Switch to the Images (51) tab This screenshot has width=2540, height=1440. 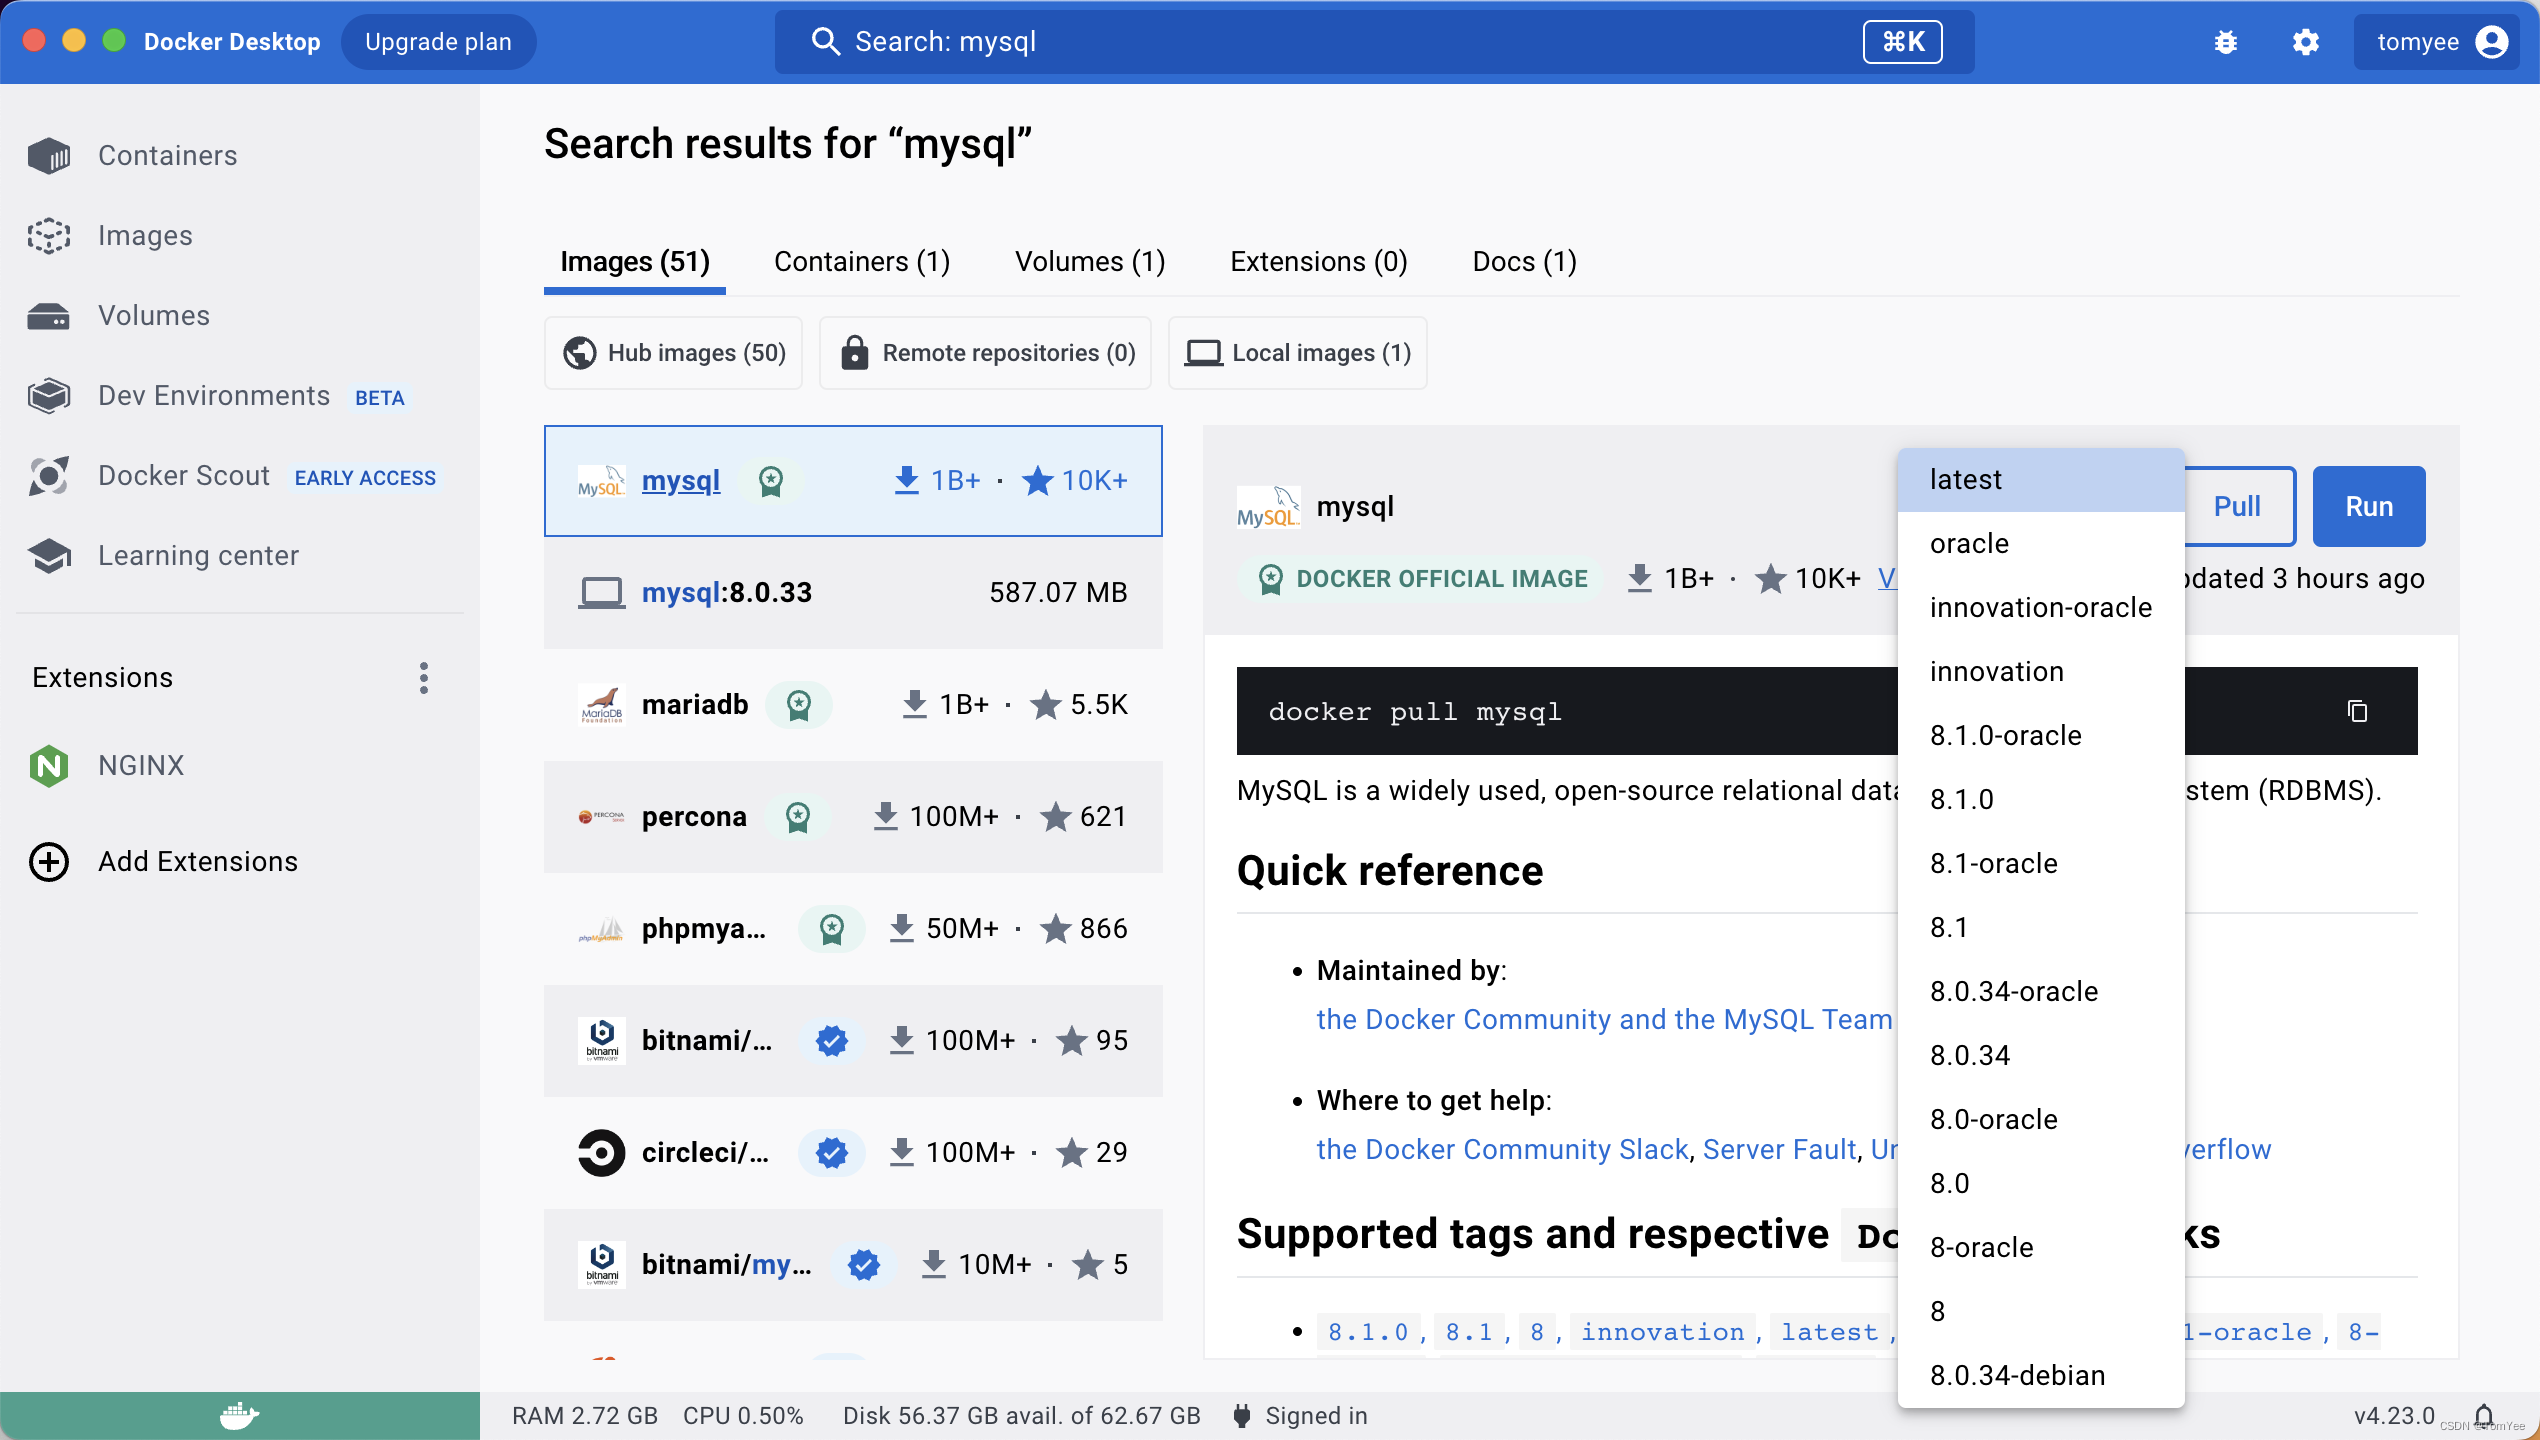click(x=635, y=262)
